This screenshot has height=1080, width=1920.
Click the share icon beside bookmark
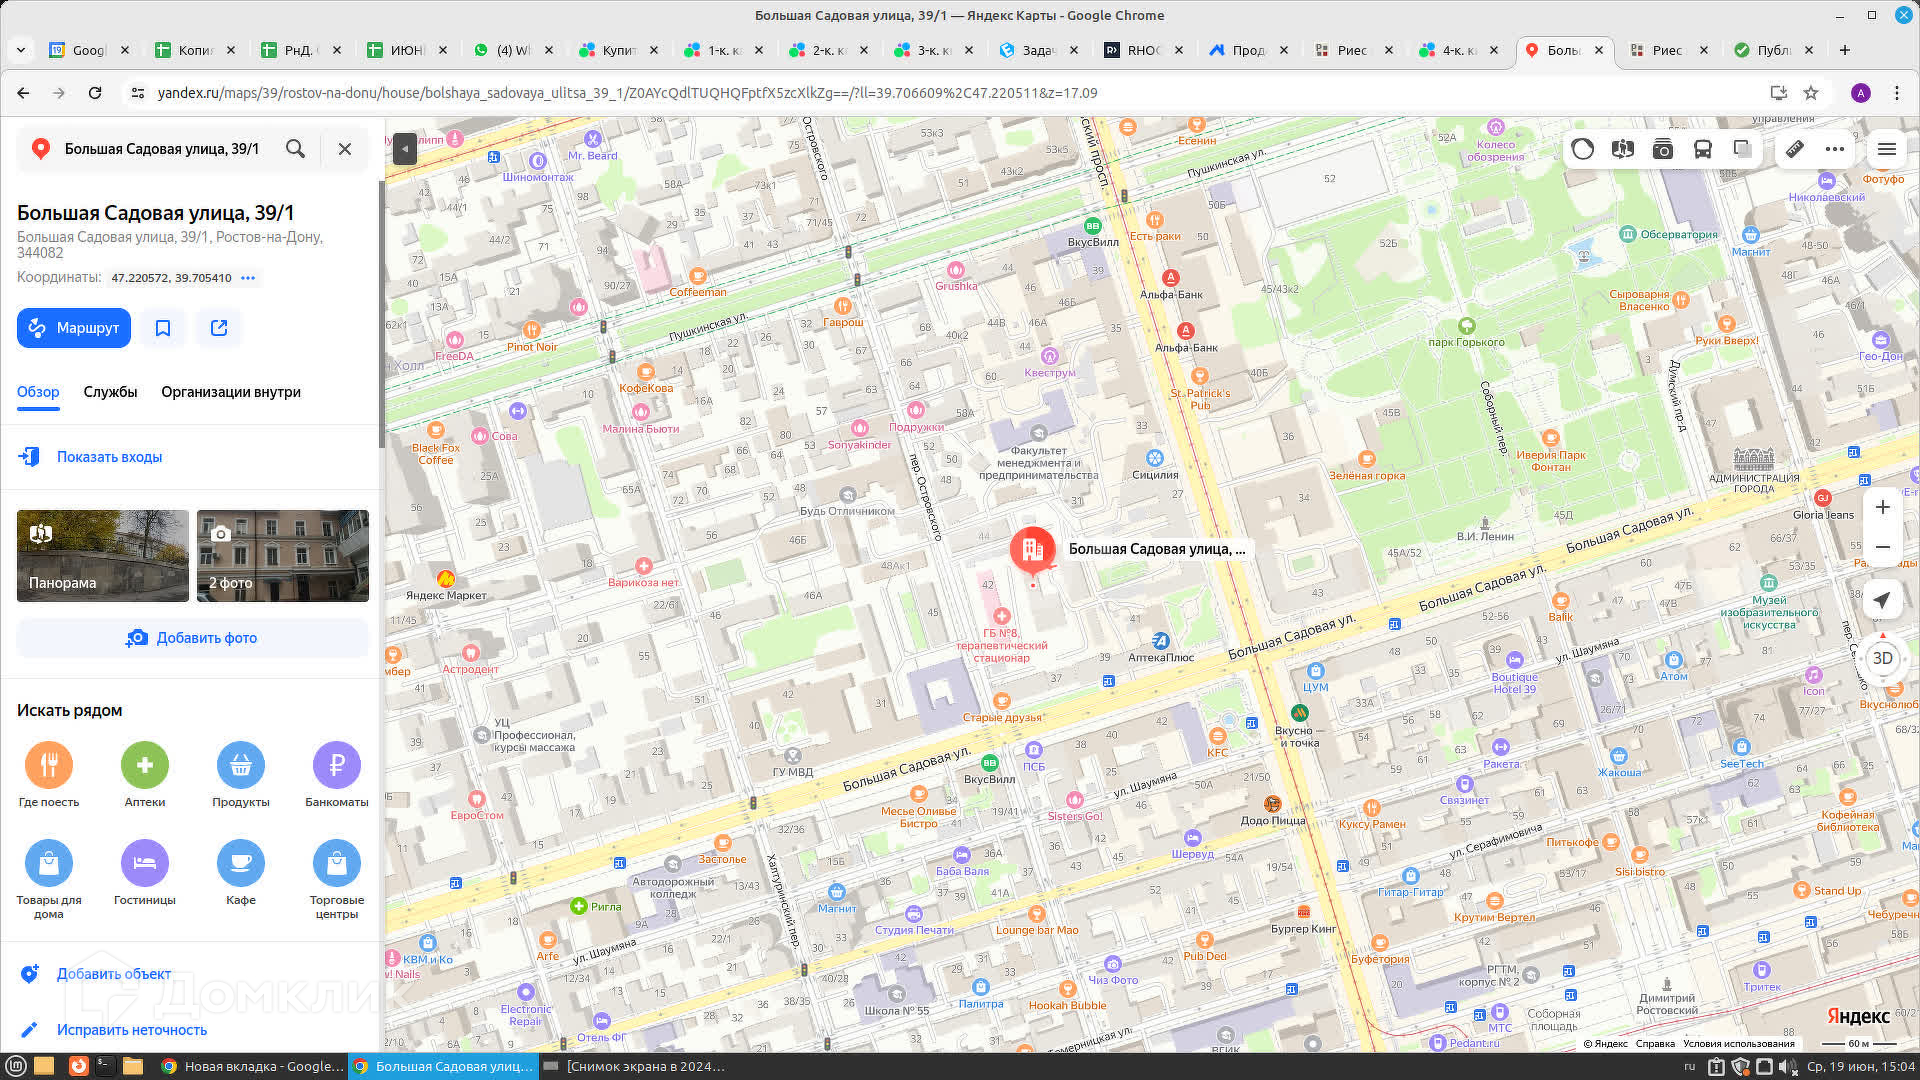coord(219,328)
